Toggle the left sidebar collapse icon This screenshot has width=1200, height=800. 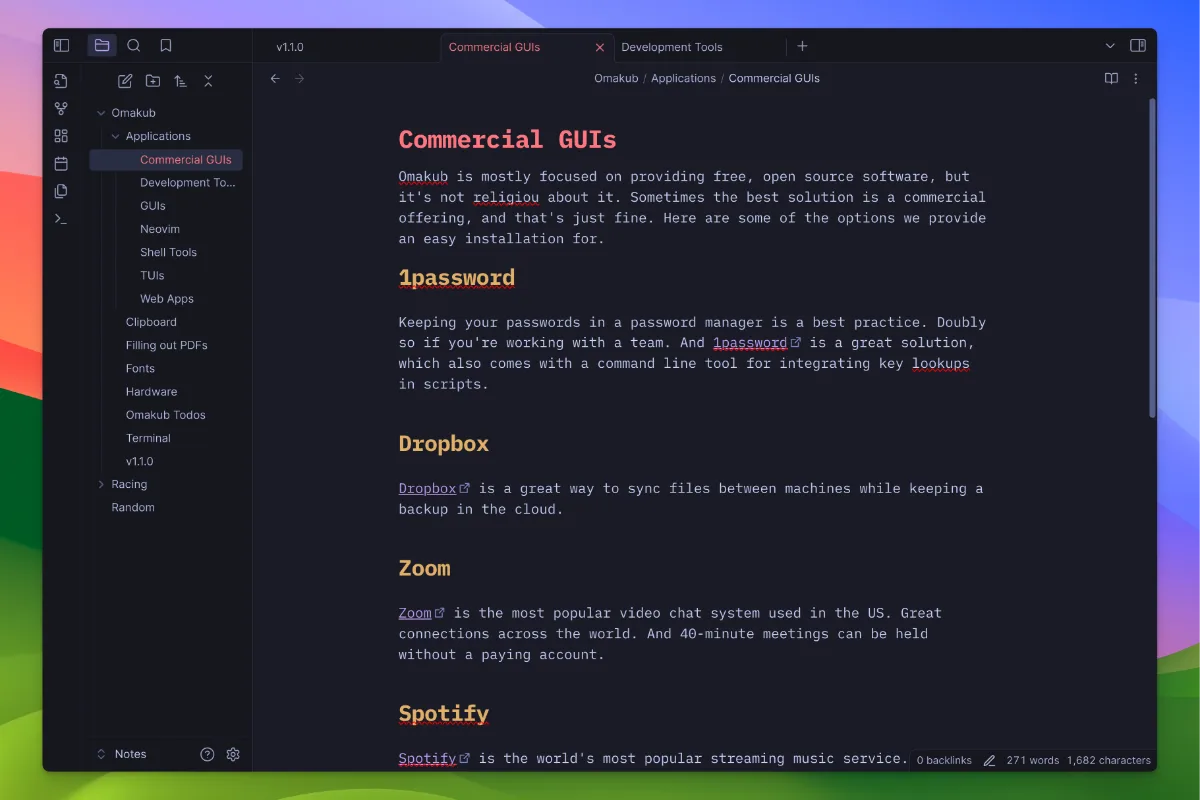pyautogui.click(x=61, y=45)
